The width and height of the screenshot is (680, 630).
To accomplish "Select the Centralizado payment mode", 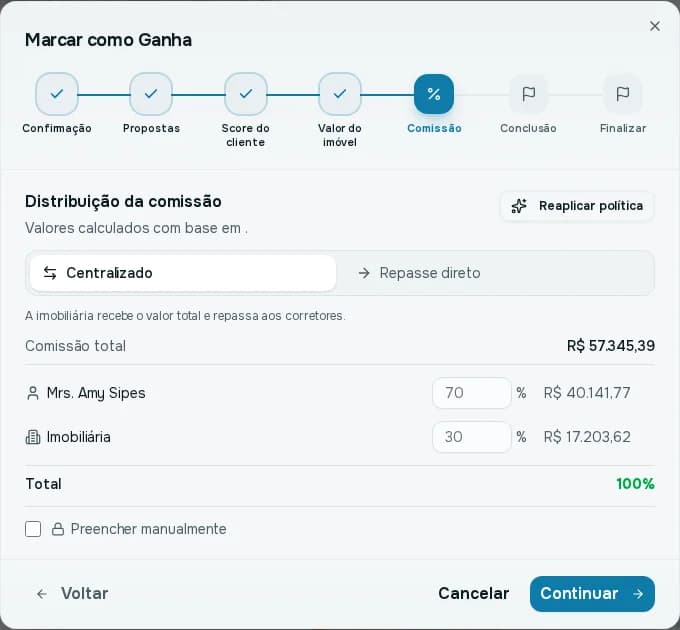I will click(183, 273).
